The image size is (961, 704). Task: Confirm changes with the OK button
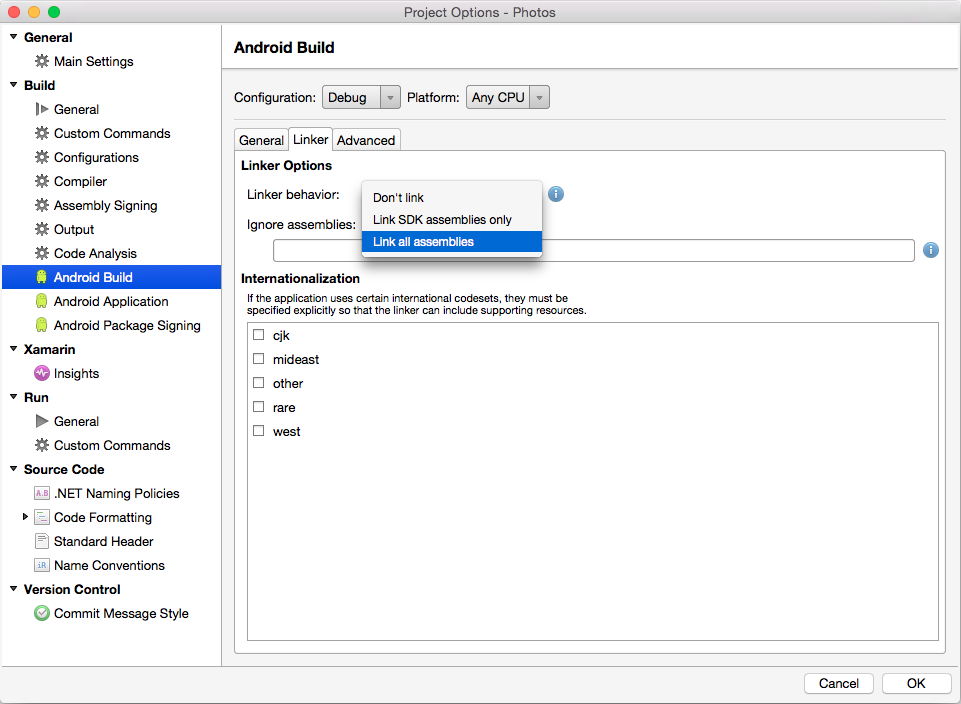pyautogui.click(x=916, y=683)
